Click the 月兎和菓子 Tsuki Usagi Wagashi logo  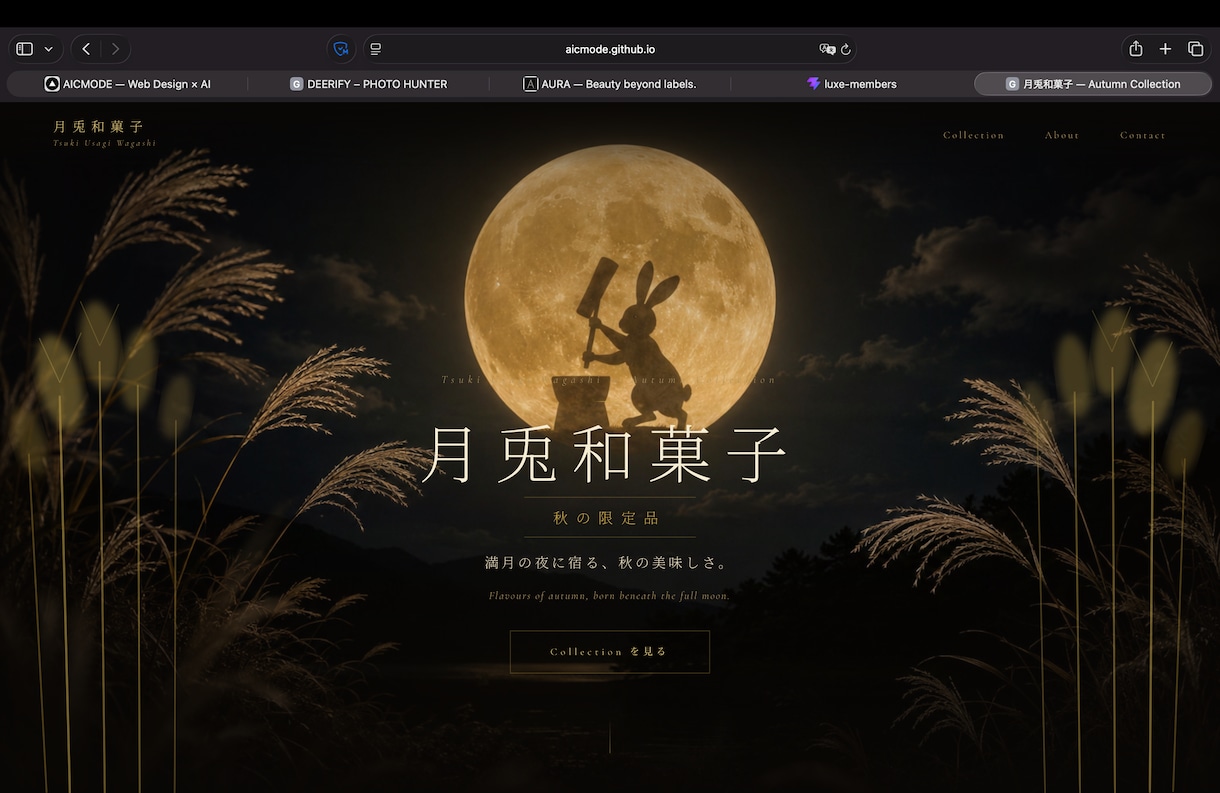click(x=104, y=133)
